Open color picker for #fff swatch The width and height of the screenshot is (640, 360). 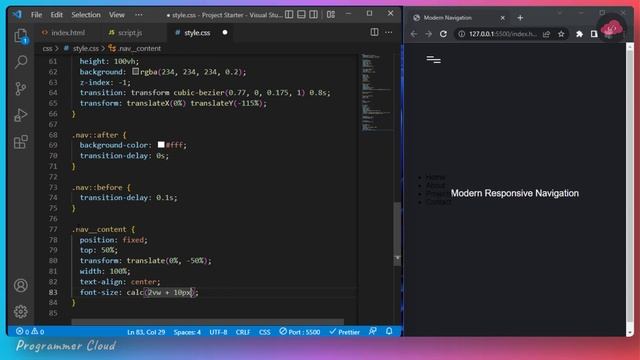point(161,144)
